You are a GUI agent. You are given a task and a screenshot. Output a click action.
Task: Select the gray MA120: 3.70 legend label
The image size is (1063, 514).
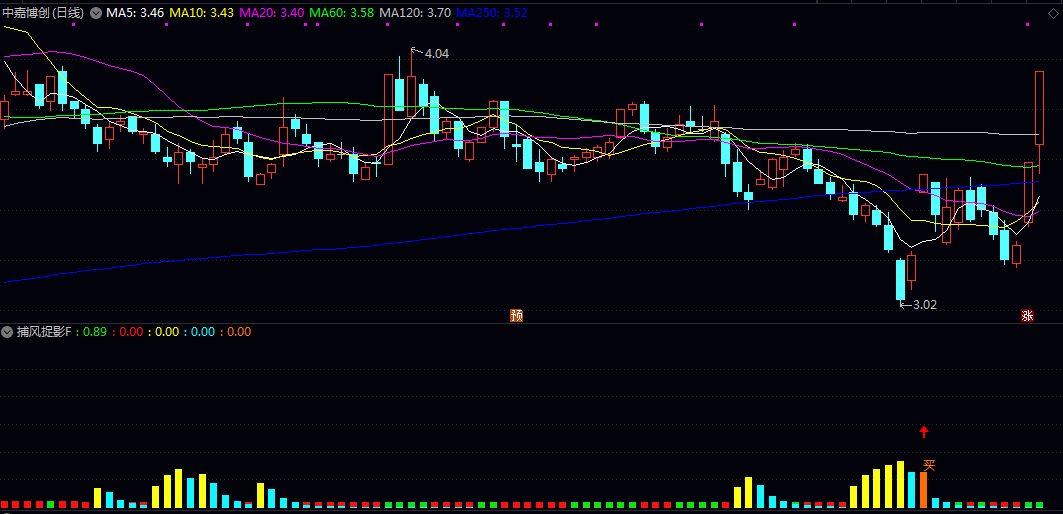point(416,12)
